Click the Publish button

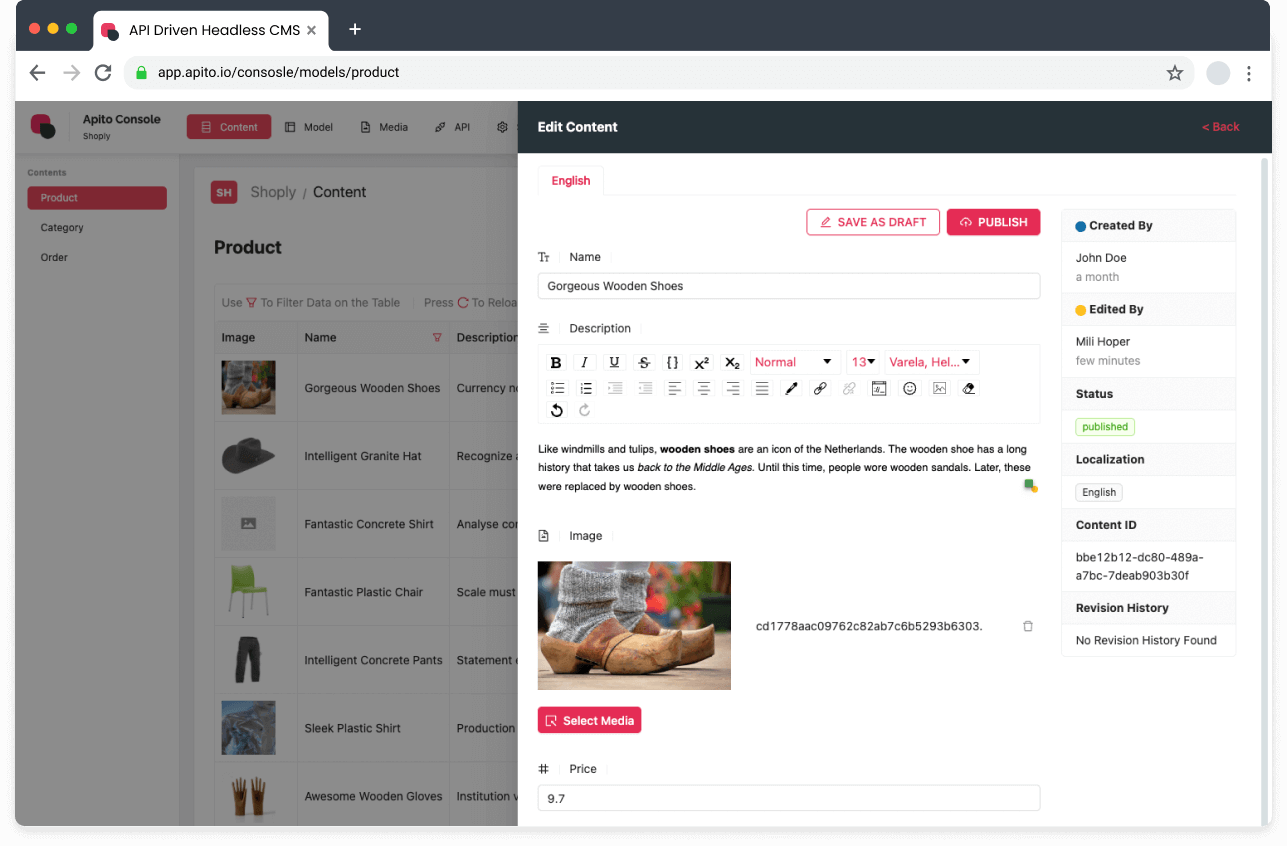coord(993,222)
